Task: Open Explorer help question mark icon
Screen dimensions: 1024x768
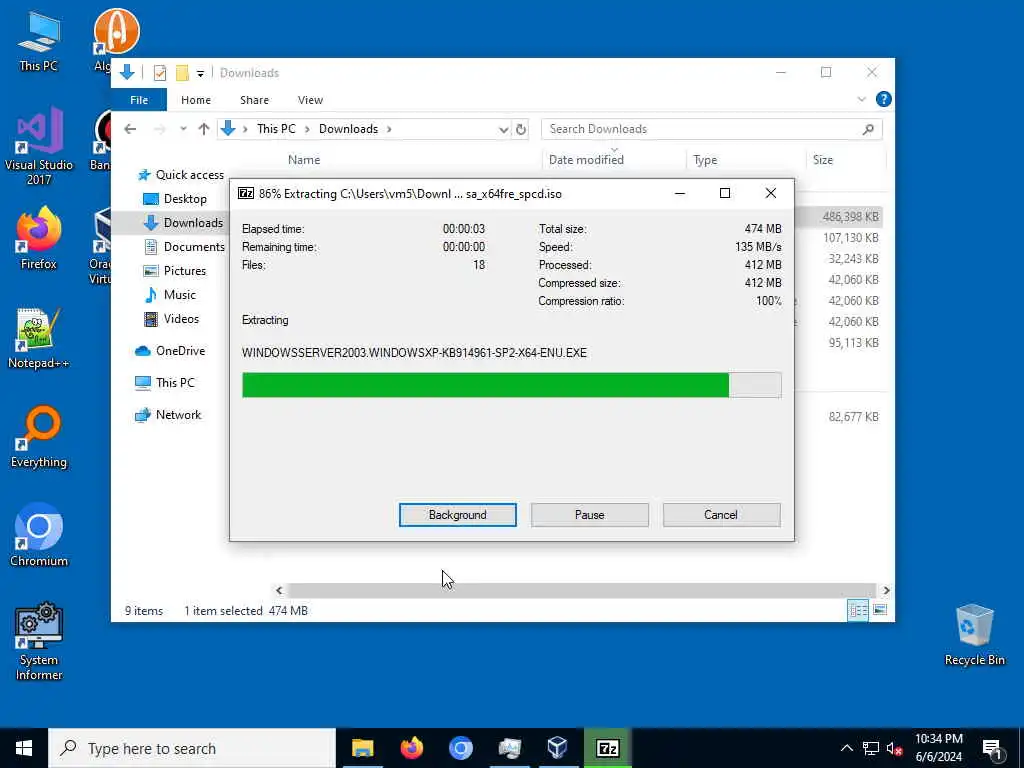Action: coord(884,99)
